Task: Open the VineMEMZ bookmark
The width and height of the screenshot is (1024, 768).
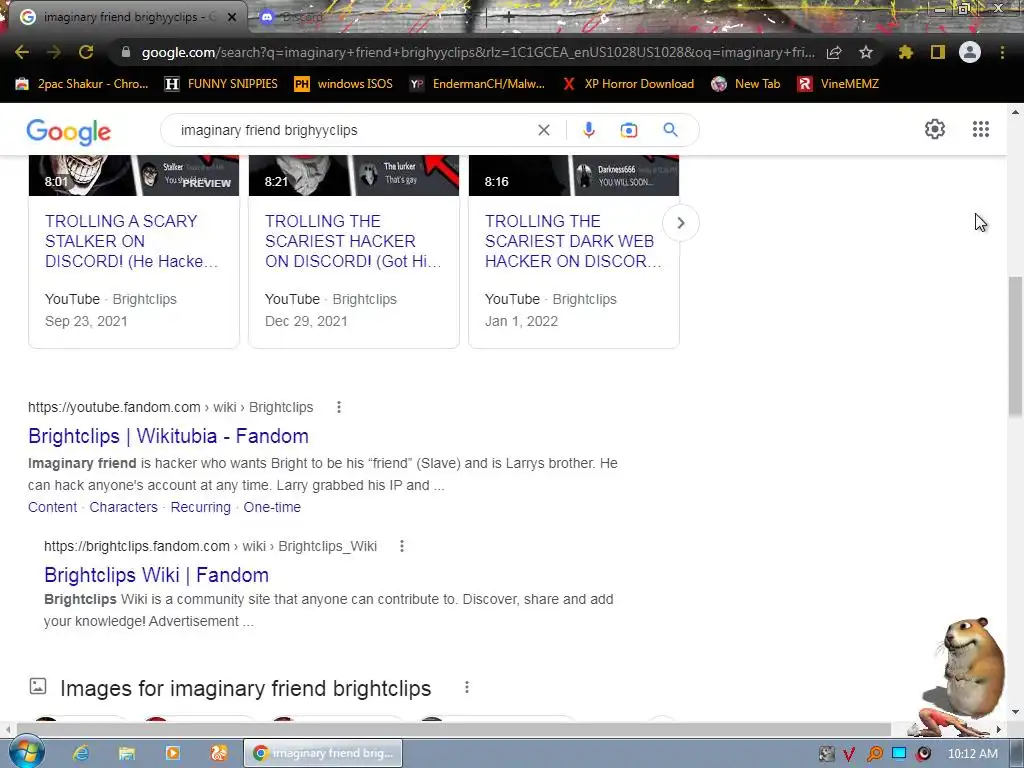Action: [x=838, y=84]
